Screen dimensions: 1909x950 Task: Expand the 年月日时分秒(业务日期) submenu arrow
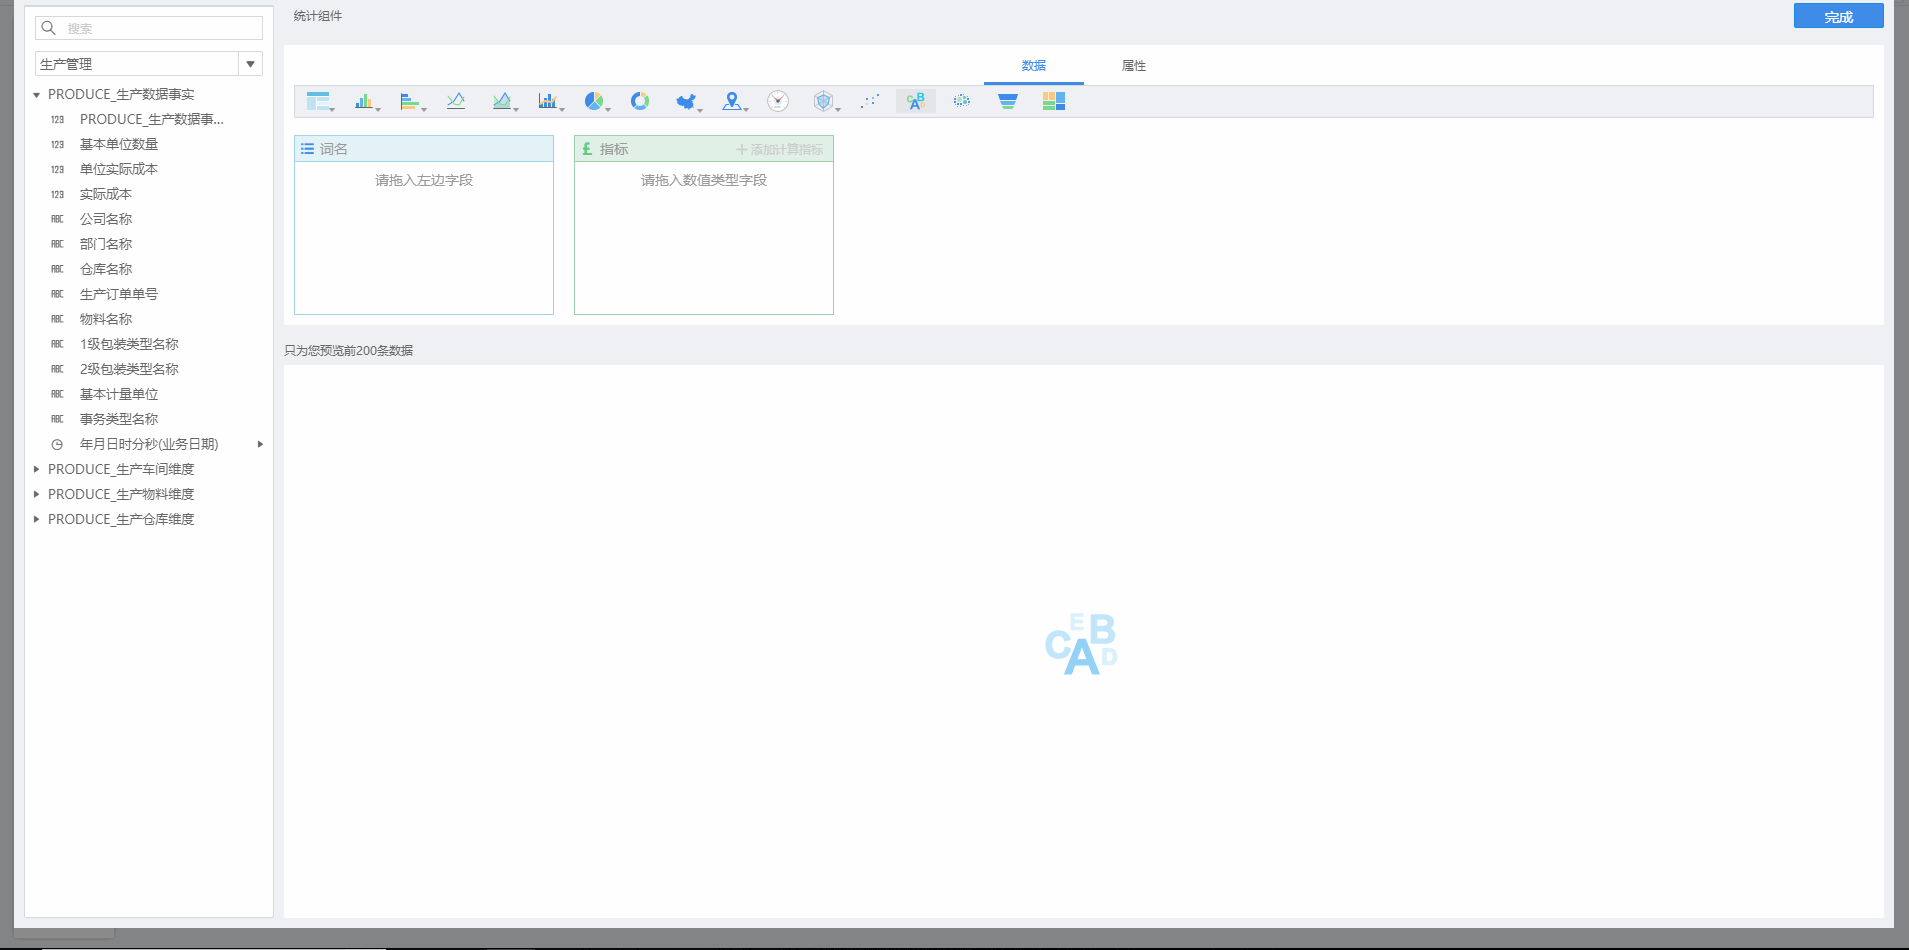[x=260, y=444]
